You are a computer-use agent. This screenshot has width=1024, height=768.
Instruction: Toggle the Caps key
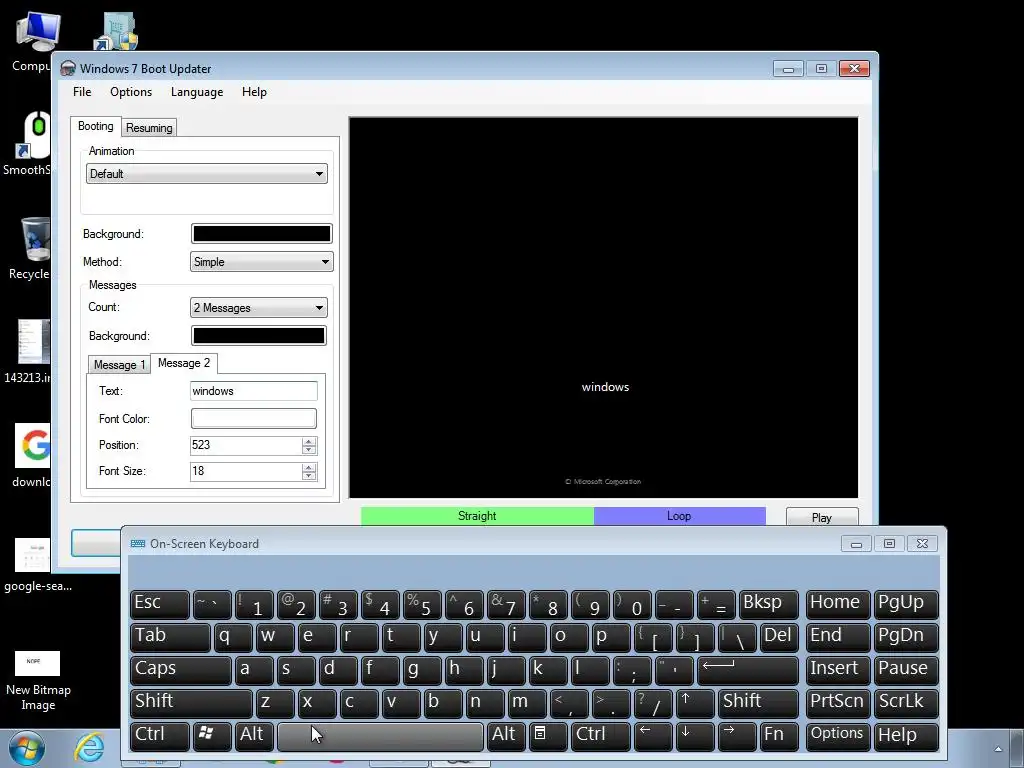(181, 669)
